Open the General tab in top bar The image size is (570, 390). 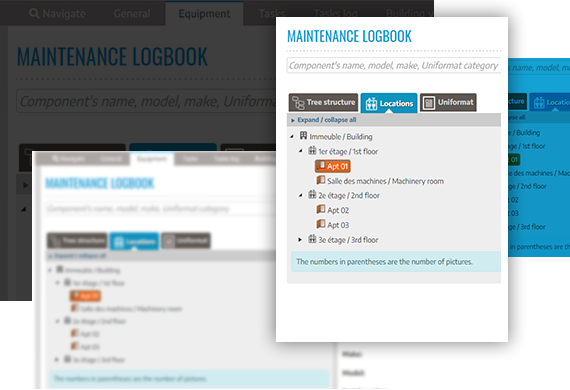[132, 14]
